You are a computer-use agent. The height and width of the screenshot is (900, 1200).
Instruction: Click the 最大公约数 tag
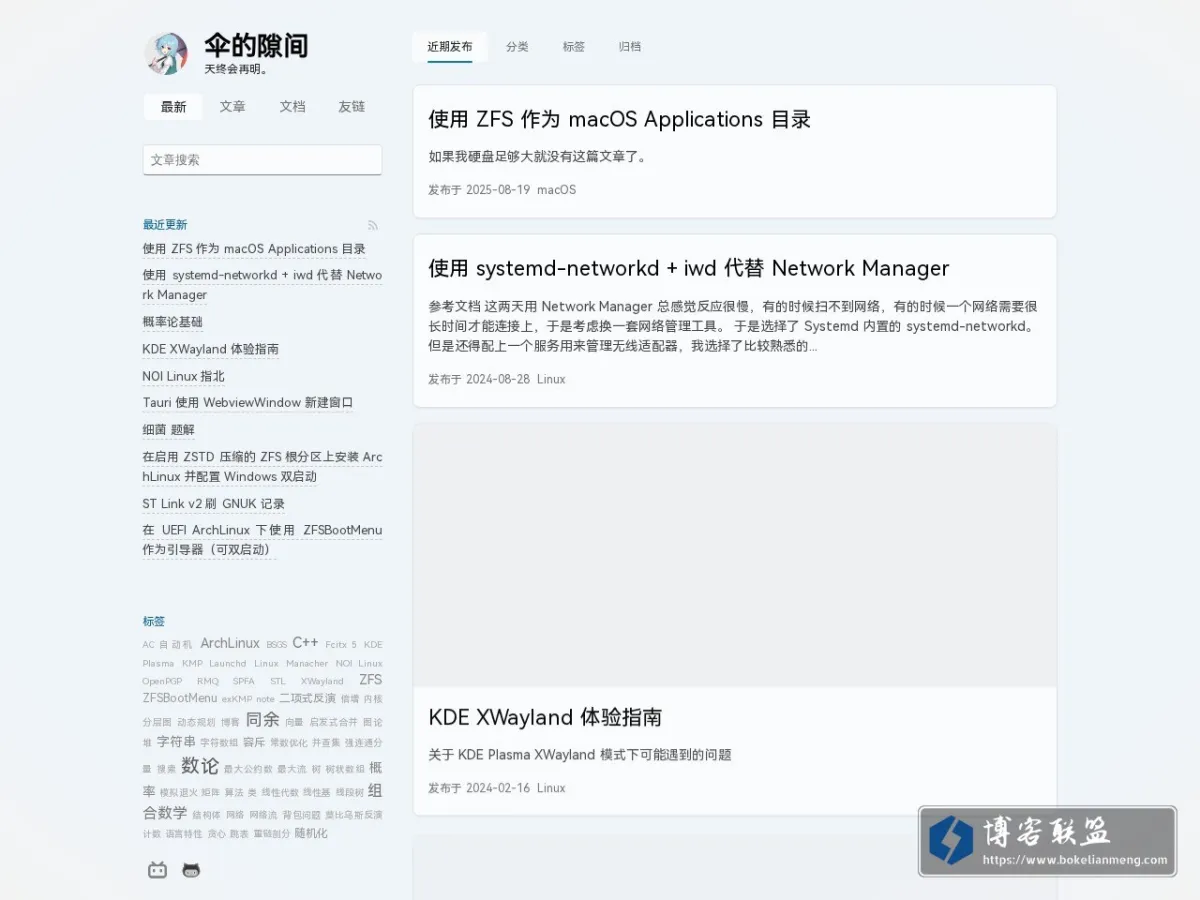248,769
